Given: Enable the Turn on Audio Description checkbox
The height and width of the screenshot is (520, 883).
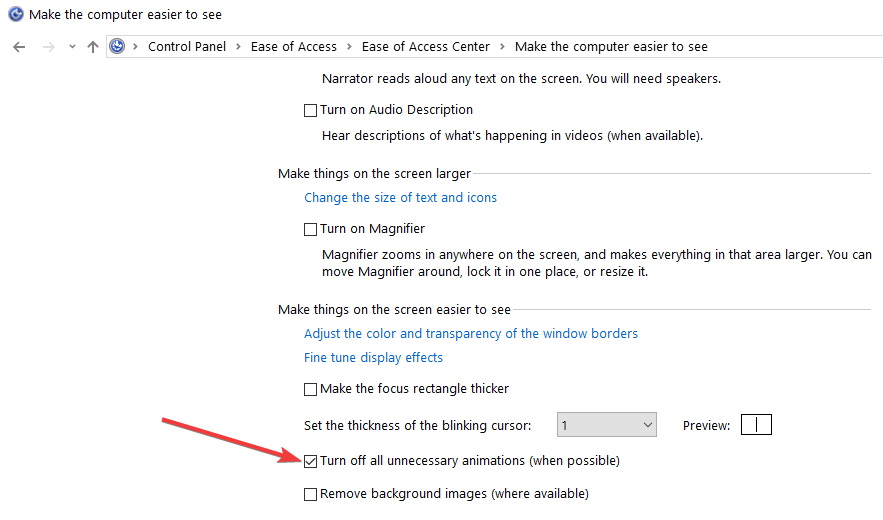Looking at the screenshot, I should coord(310,110).
